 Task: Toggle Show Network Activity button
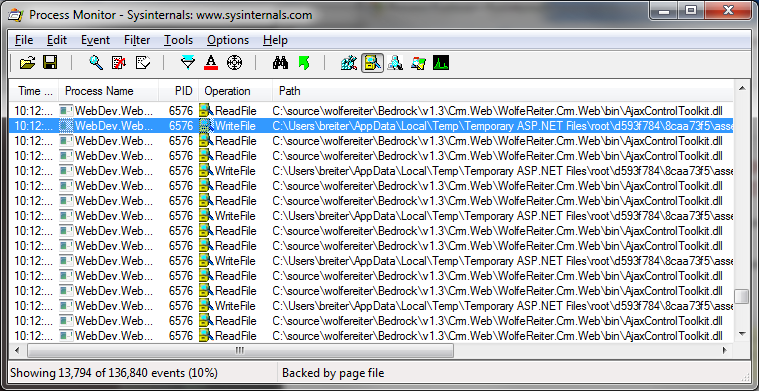coord(395,63)
